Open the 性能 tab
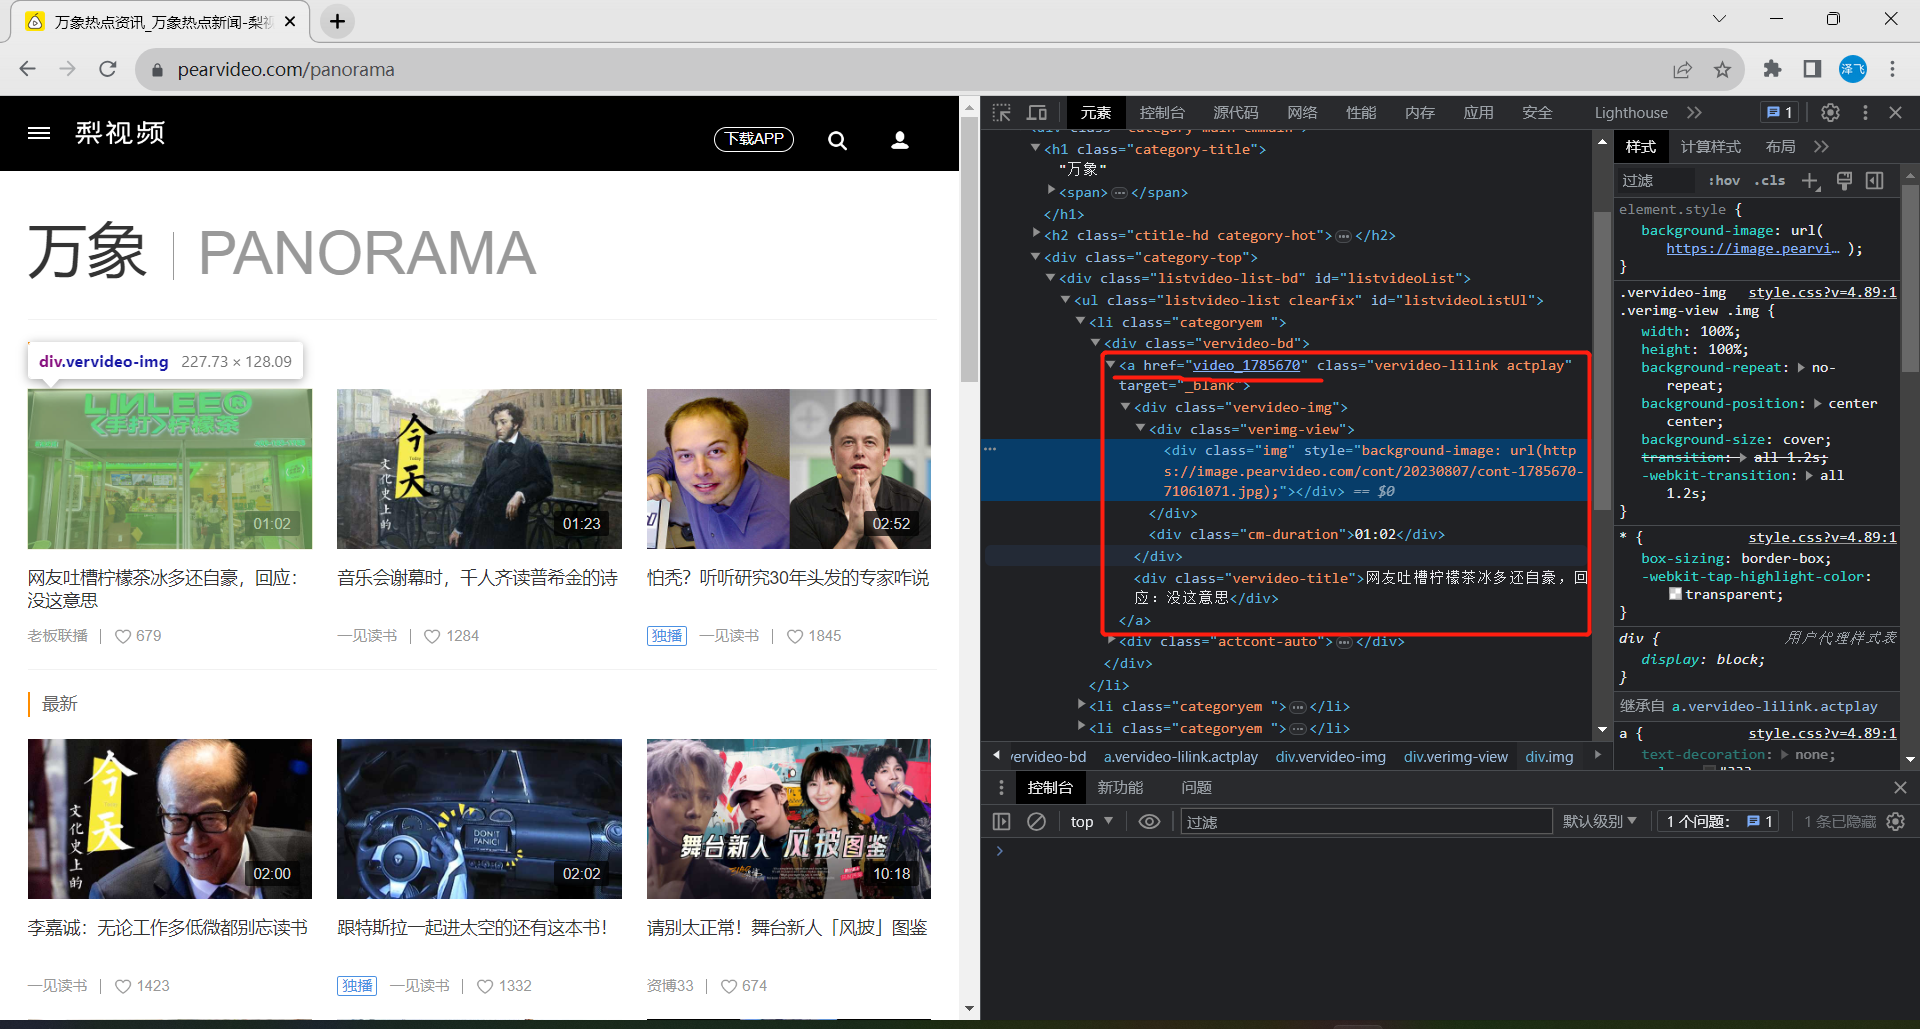This screenshot has height=1029, width=1920. (x=1361, y=113)
